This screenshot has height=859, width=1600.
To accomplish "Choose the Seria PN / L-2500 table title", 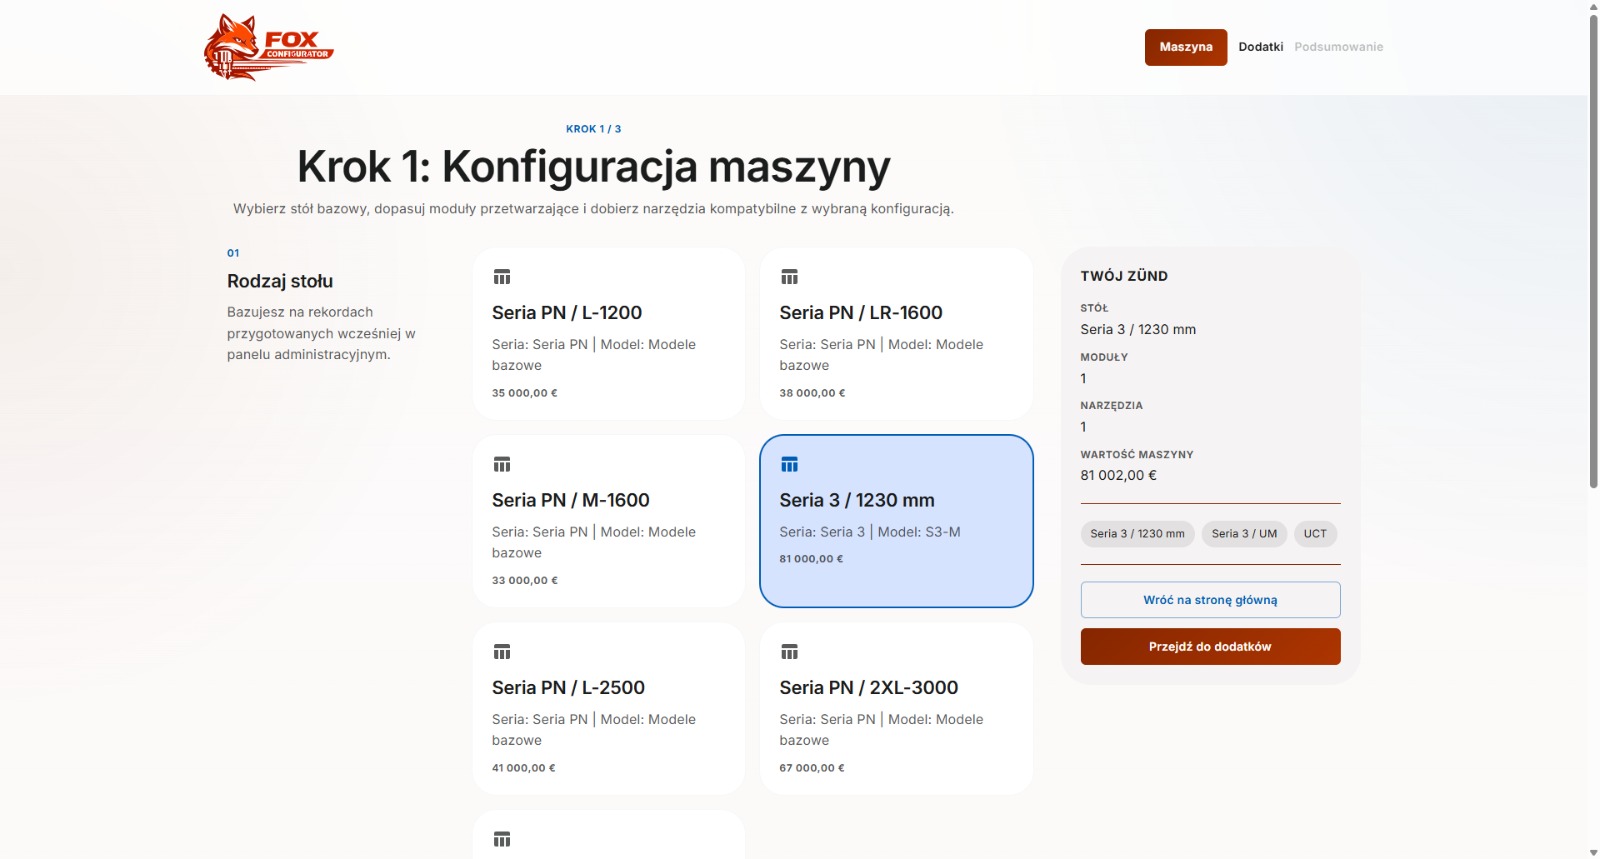I will [568, 688].
